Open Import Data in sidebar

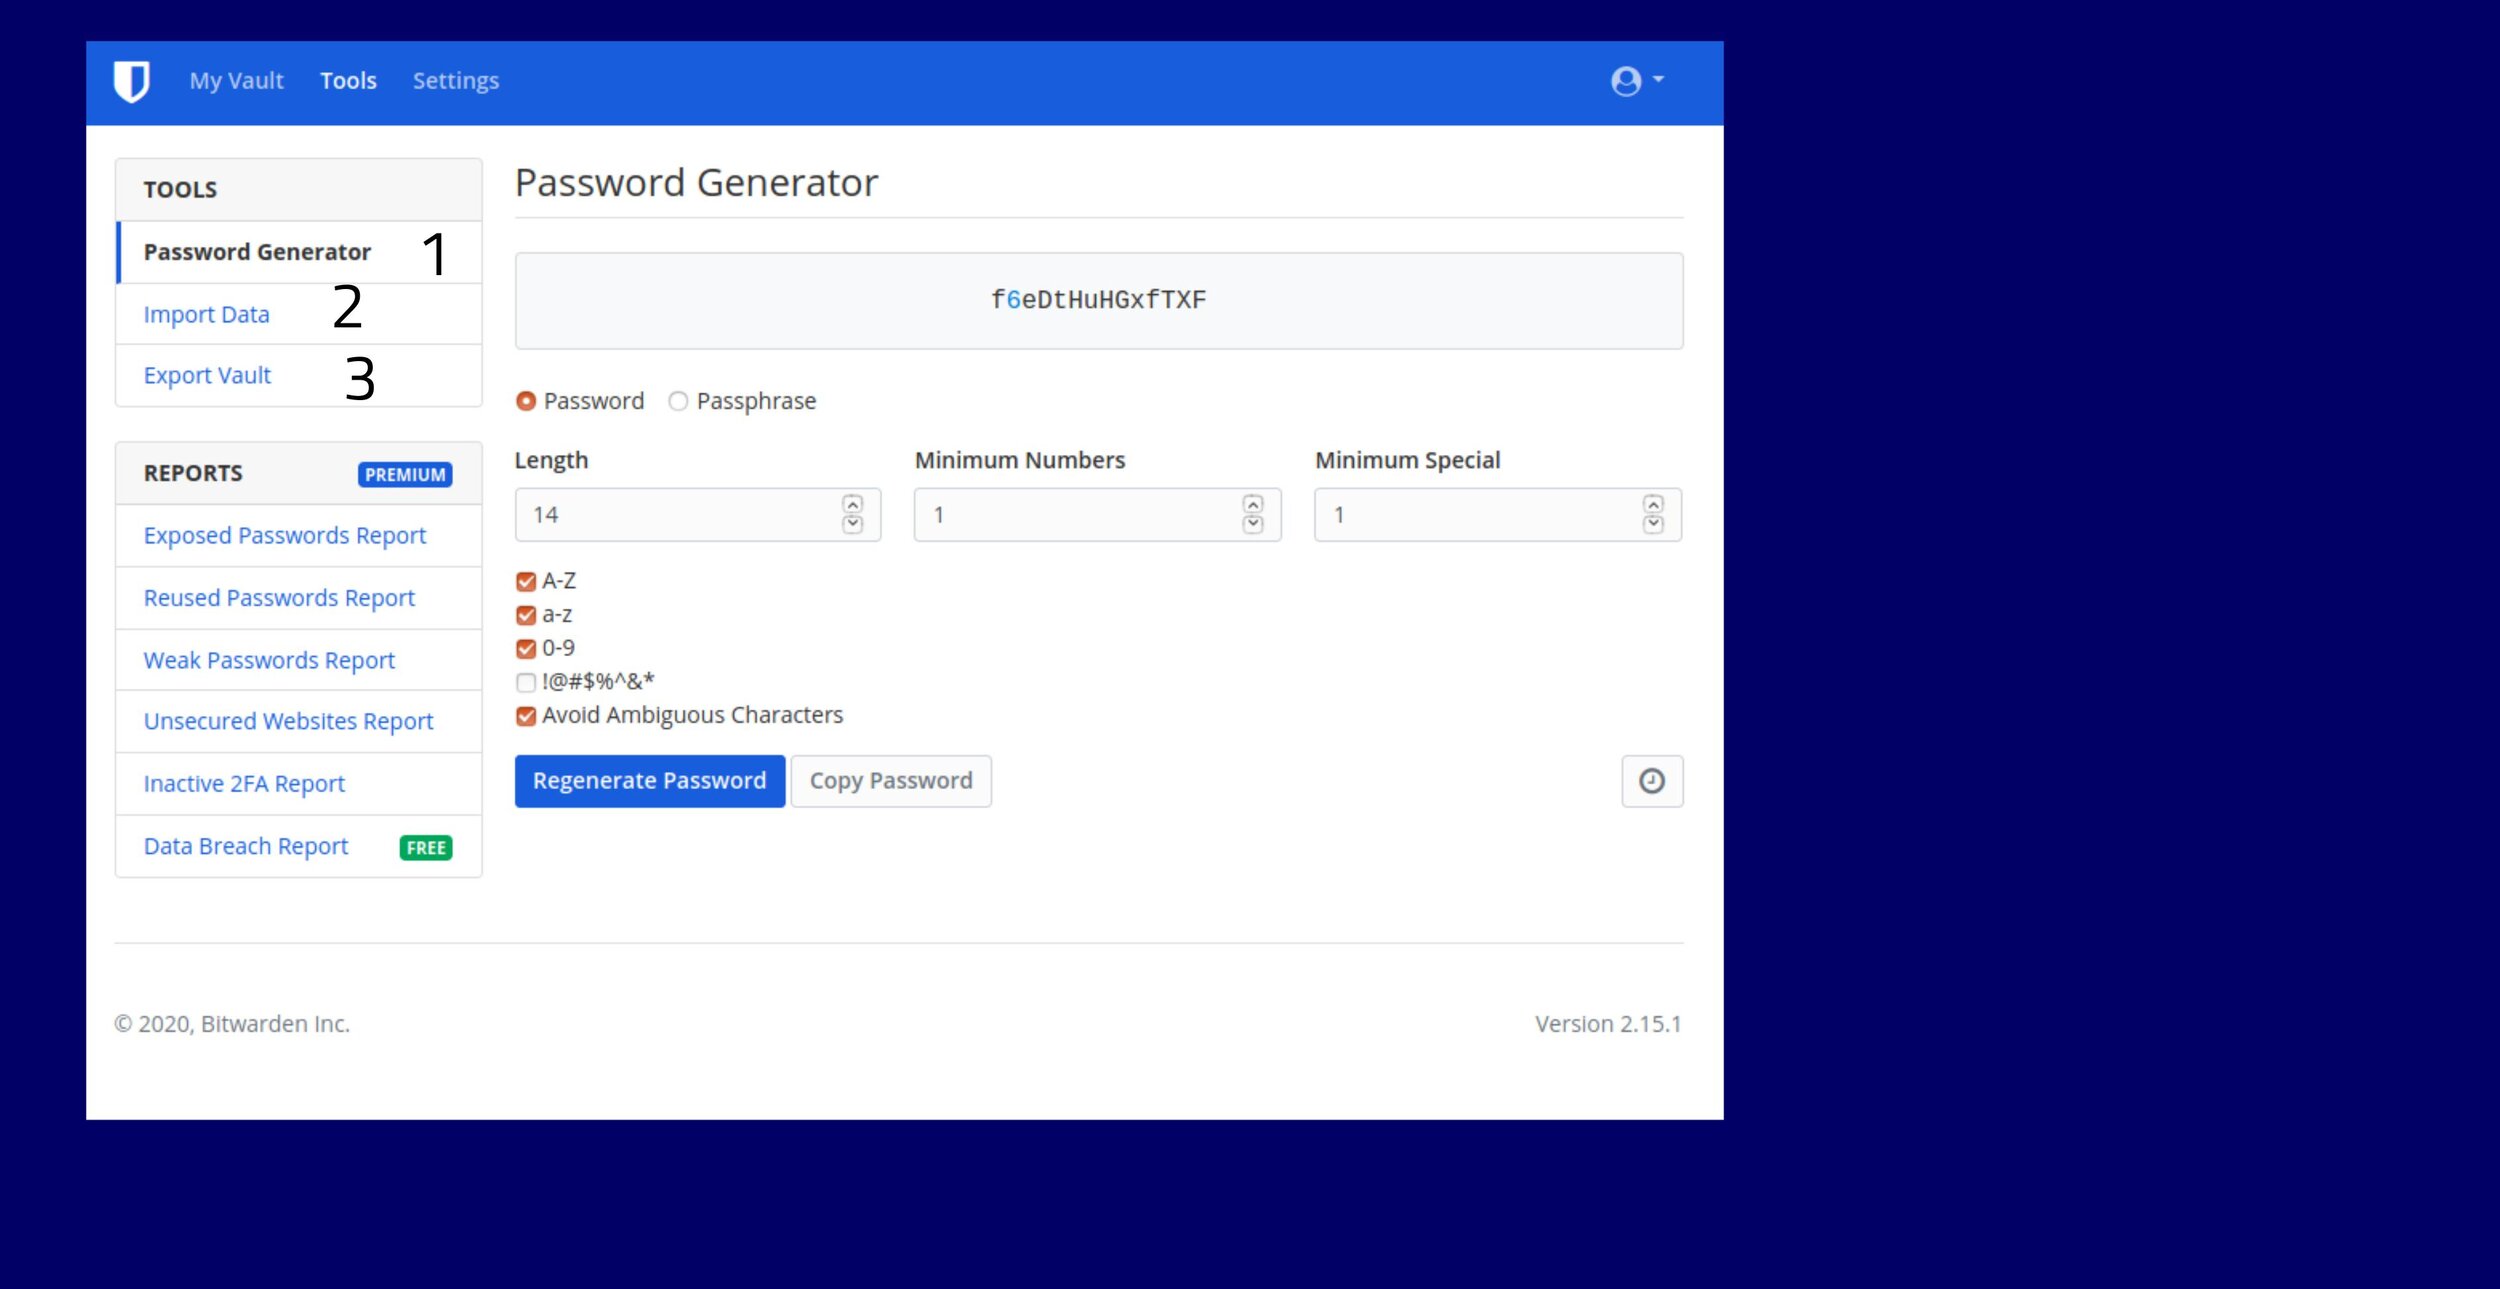299,314
